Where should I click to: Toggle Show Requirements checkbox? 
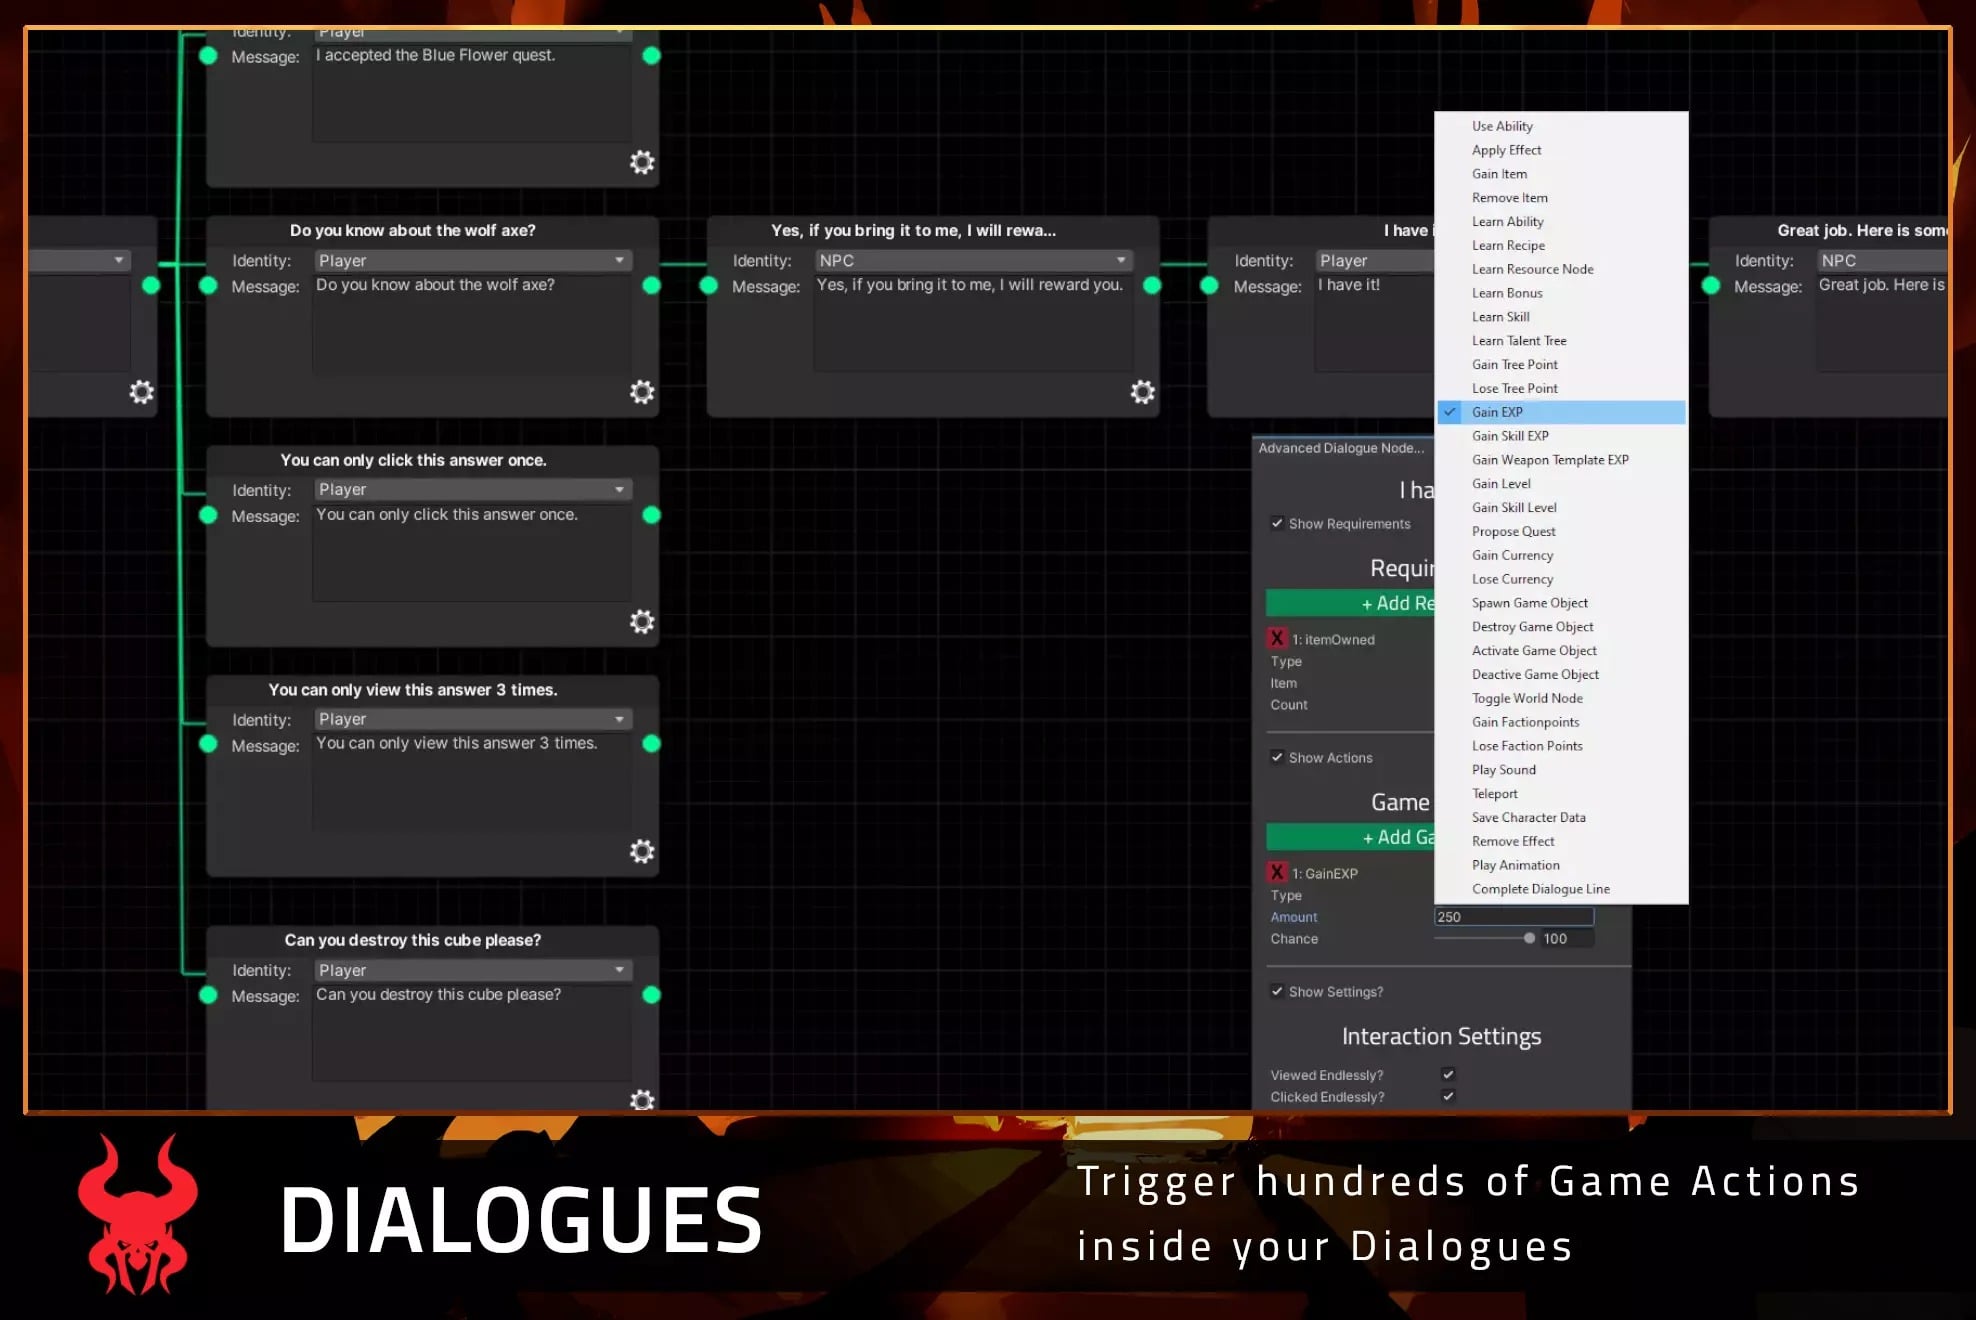[x=1277, y=523]
